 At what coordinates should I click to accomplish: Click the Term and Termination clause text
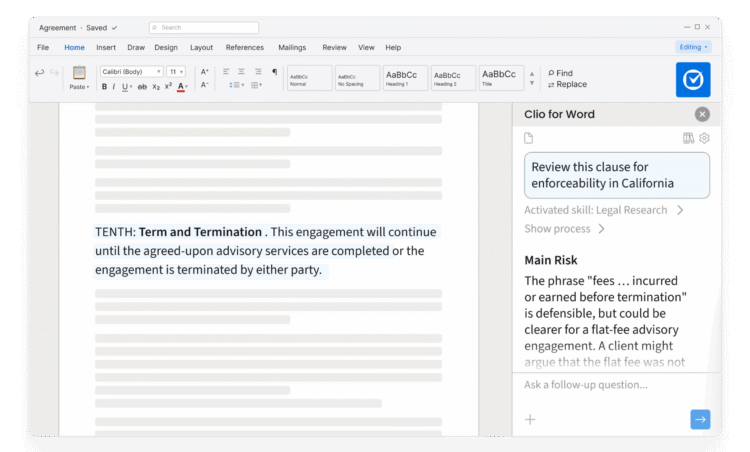coord(265,251)
